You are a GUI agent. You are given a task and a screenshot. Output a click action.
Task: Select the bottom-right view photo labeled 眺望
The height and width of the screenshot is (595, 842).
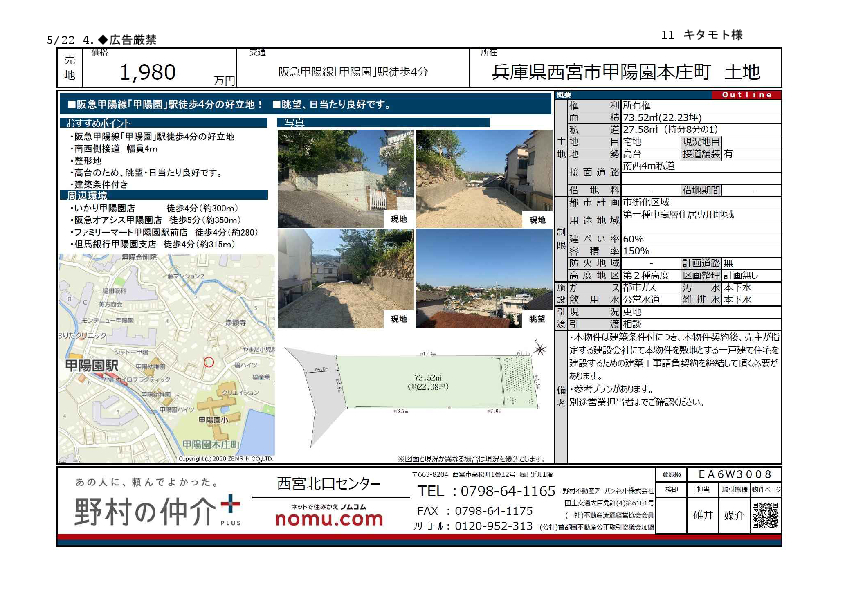(x=483, y=277)
